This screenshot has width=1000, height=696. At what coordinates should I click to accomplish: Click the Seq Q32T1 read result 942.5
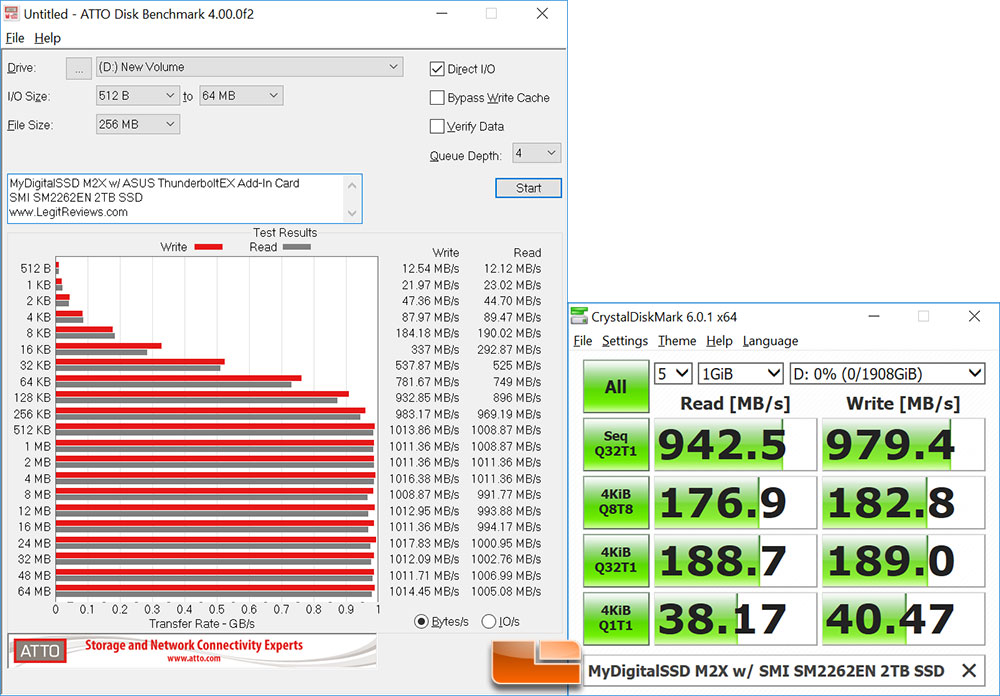pos(735,445)
